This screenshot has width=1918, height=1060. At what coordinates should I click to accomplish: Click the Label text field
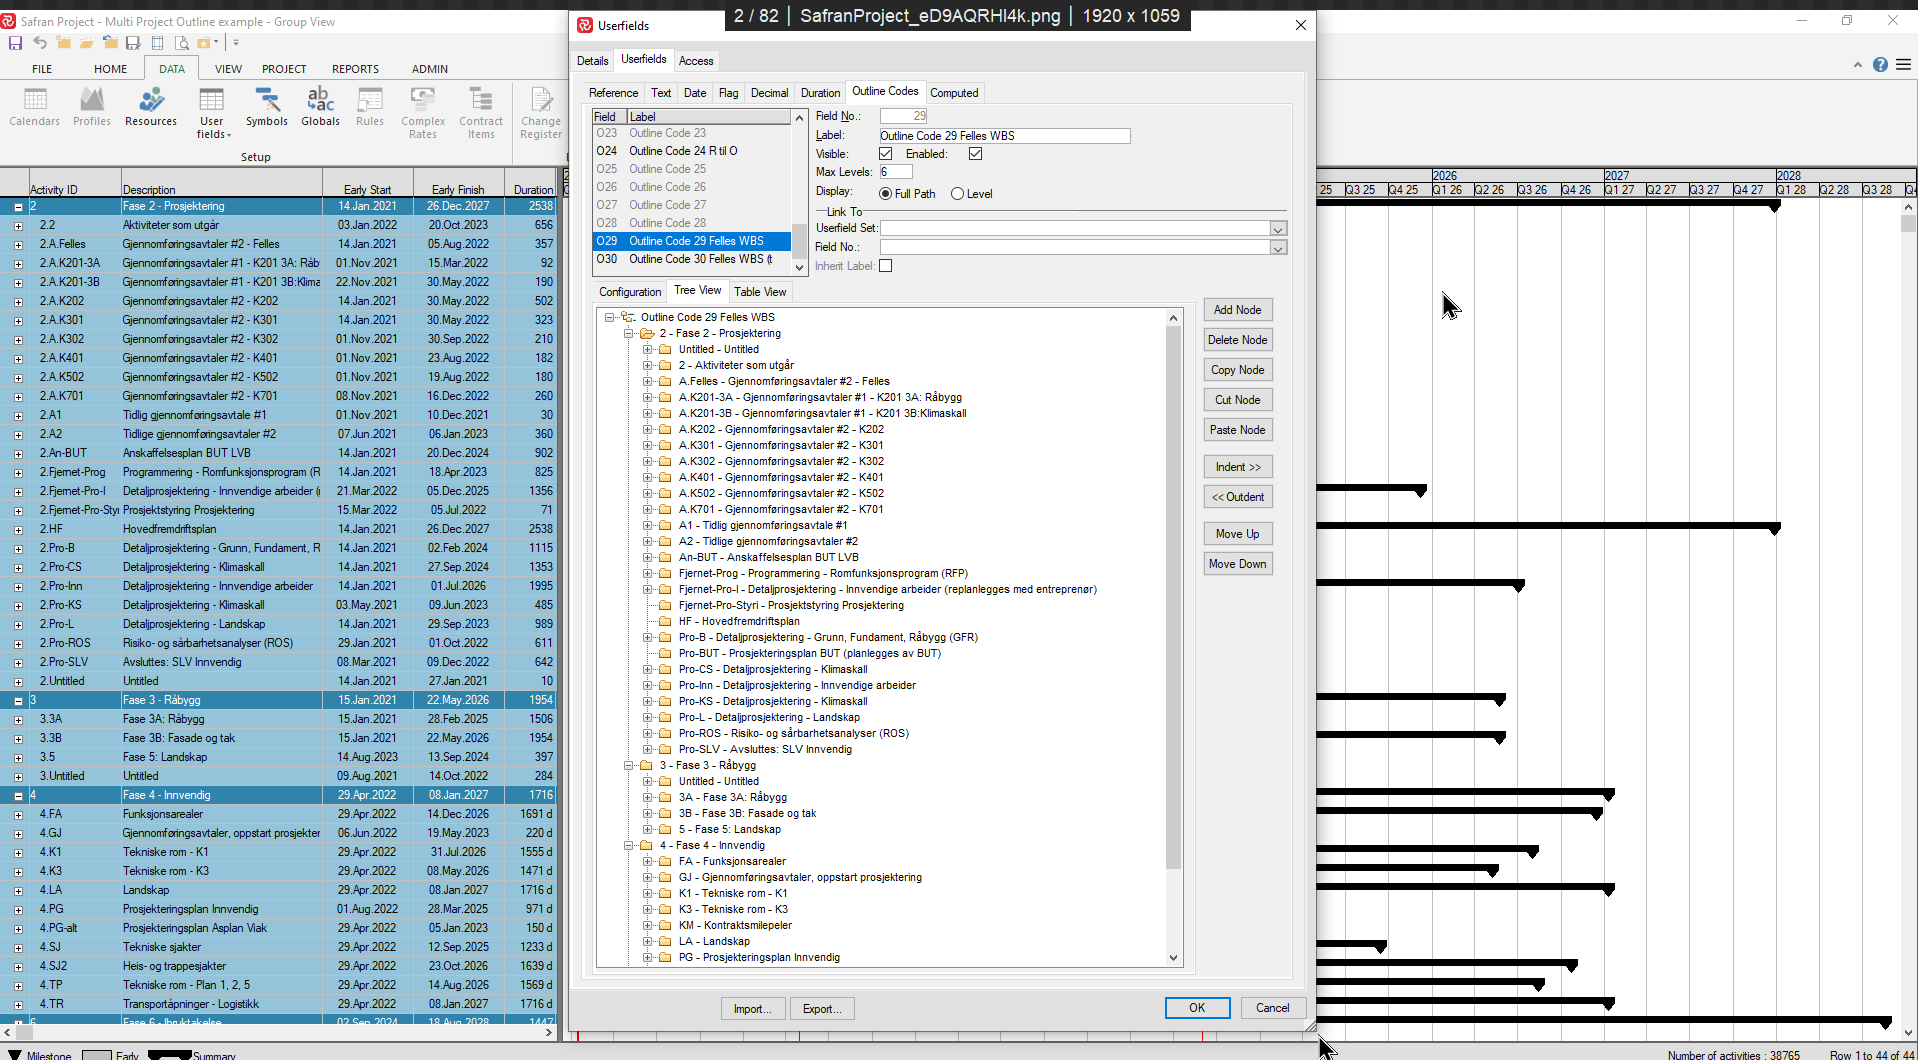[x=1004, y=136]
